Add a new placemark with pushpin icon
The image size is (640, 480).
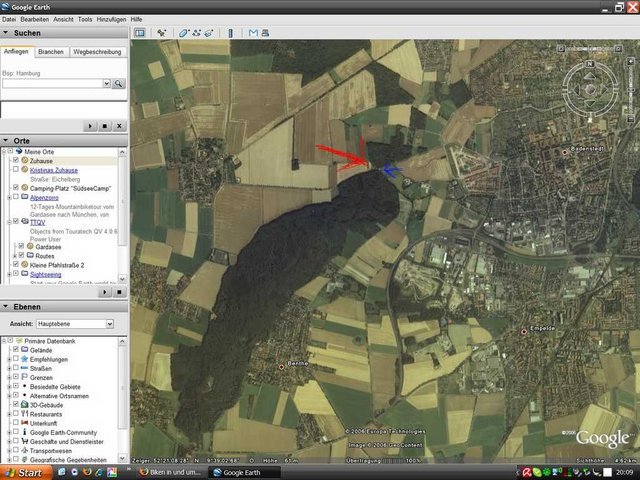point(162,33)
